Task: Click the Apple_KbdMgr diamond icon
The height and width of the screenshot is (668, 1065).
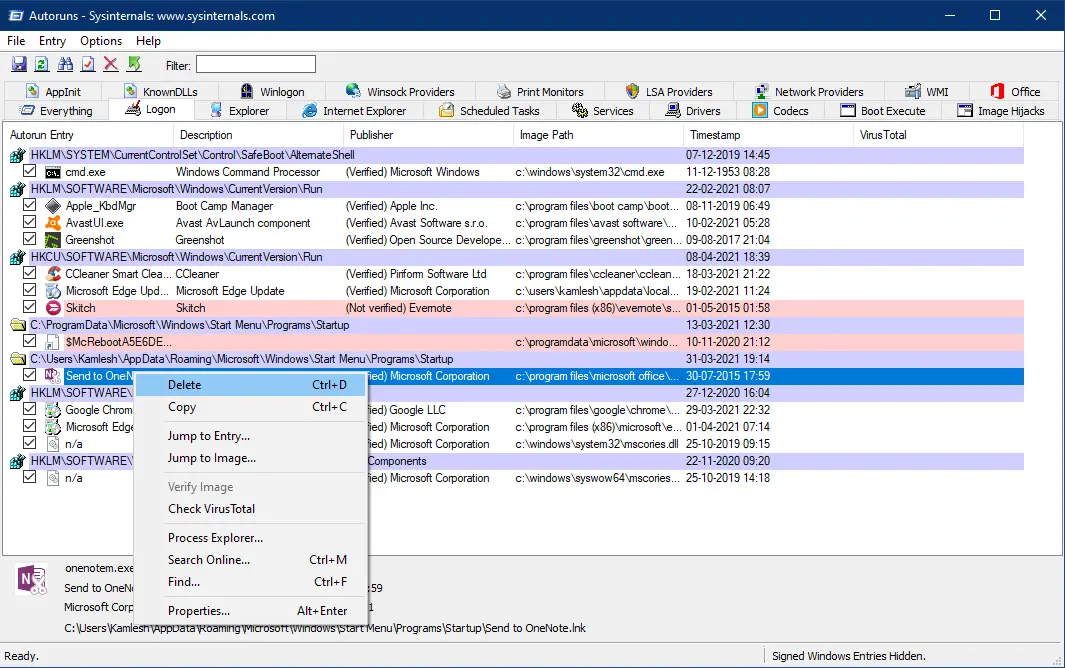Action: (x=53, y=206)
